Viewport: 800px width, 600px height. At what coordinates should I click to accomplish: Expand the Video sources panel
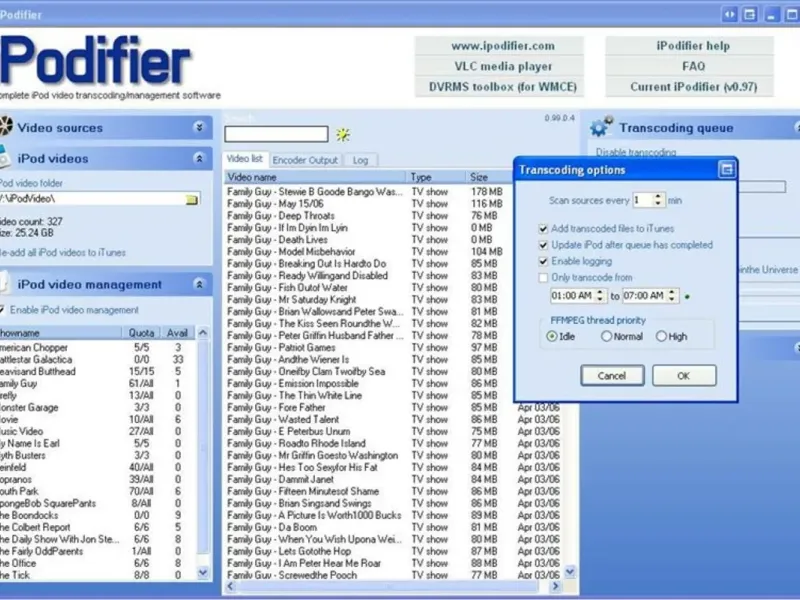coord(199,127)
